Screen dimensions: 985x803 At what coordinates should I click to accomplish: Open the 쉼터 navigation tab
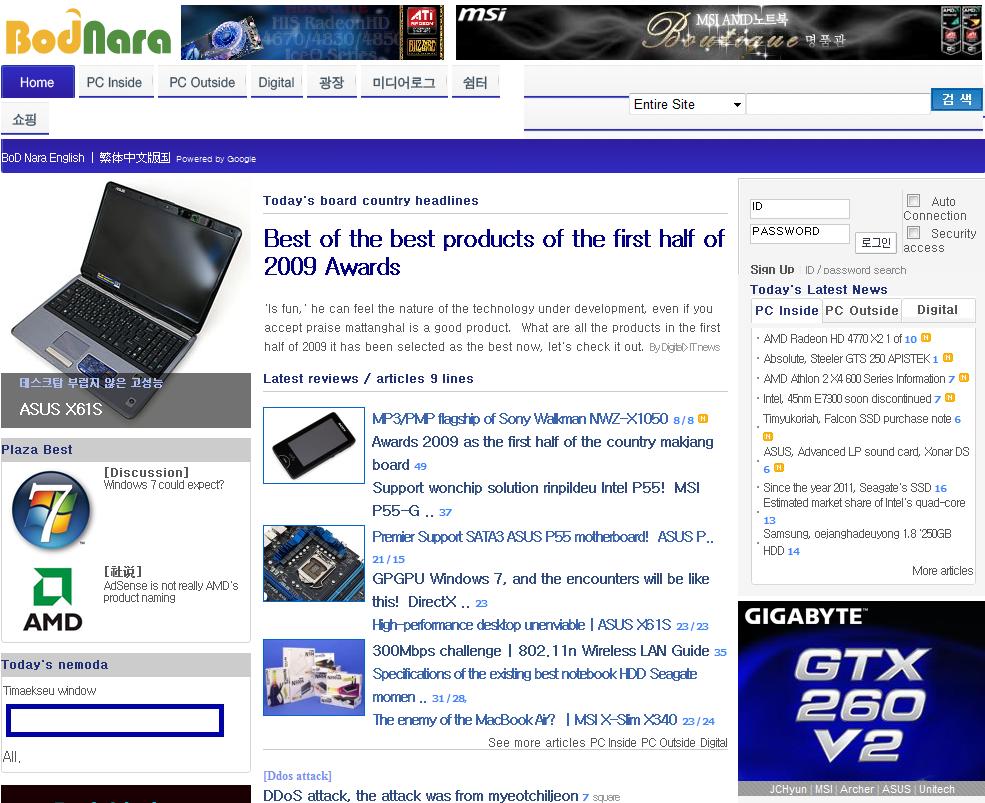[x=476, y=82]
